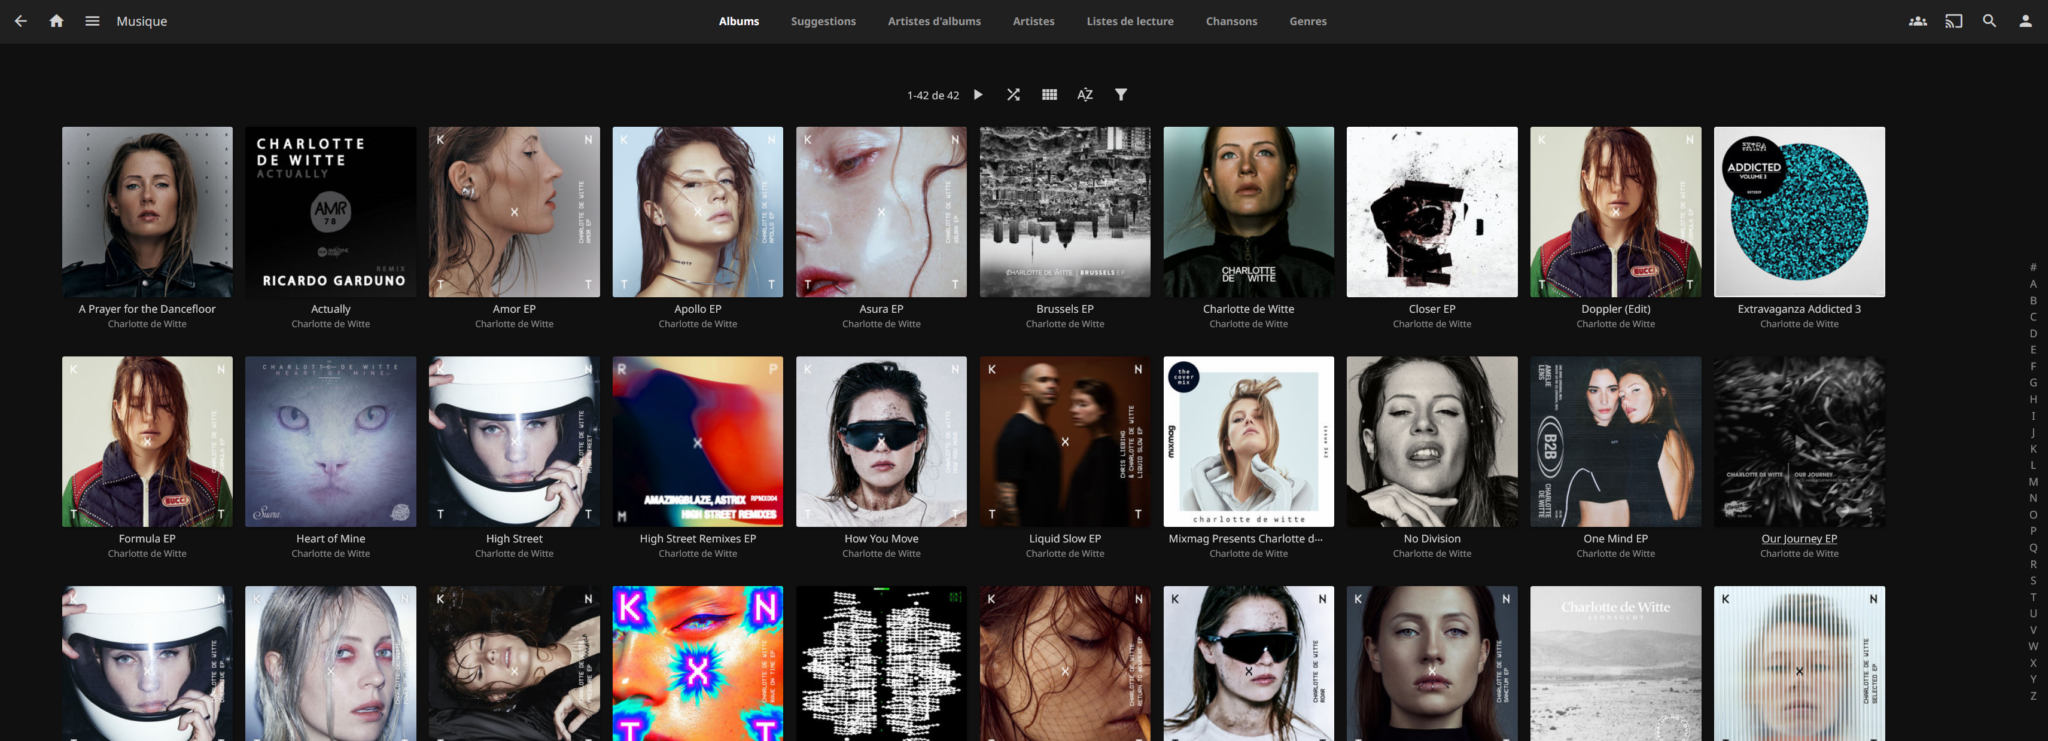2048x741 pixels.
Task: Open SyncPlay group icon
Action: [x=1917, y=21]
